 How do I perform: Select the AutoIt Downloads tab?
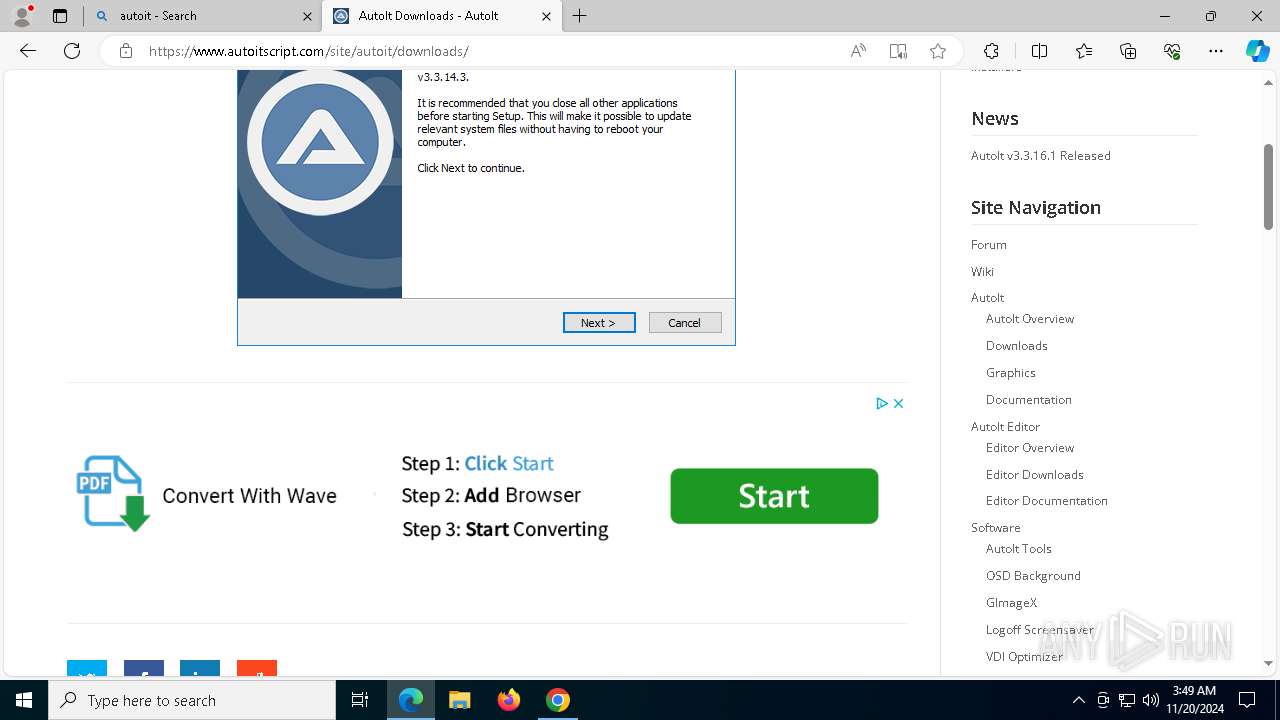[x=441, y=16]
